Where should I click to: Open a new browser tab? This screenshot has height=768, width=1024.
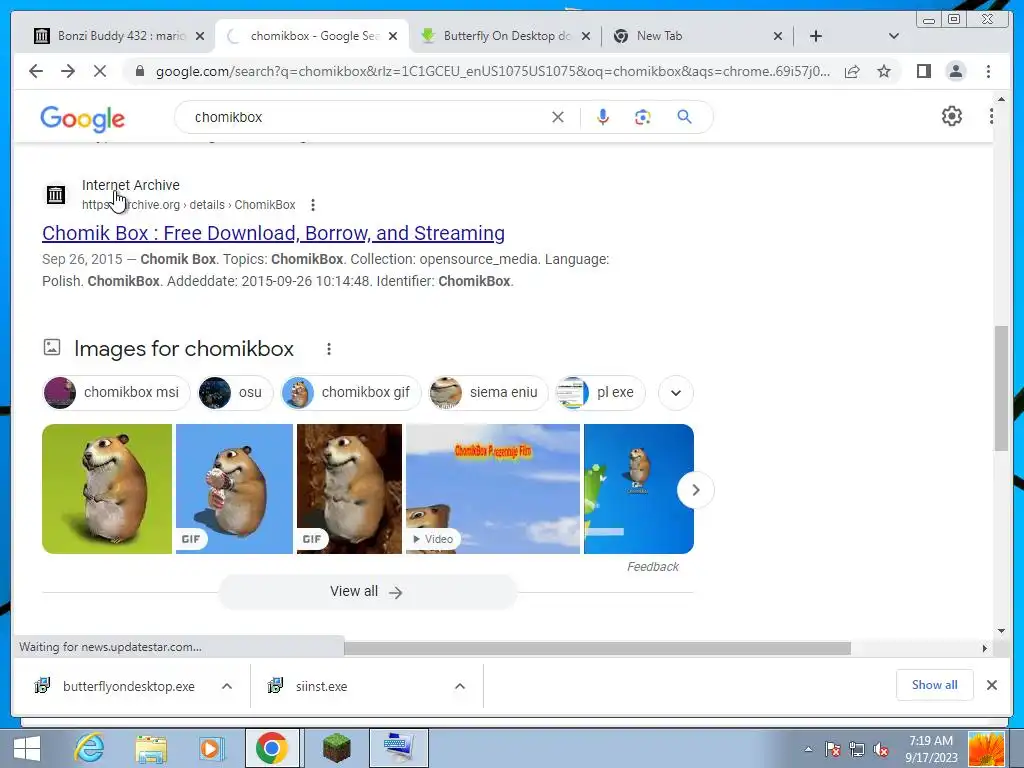816,36
